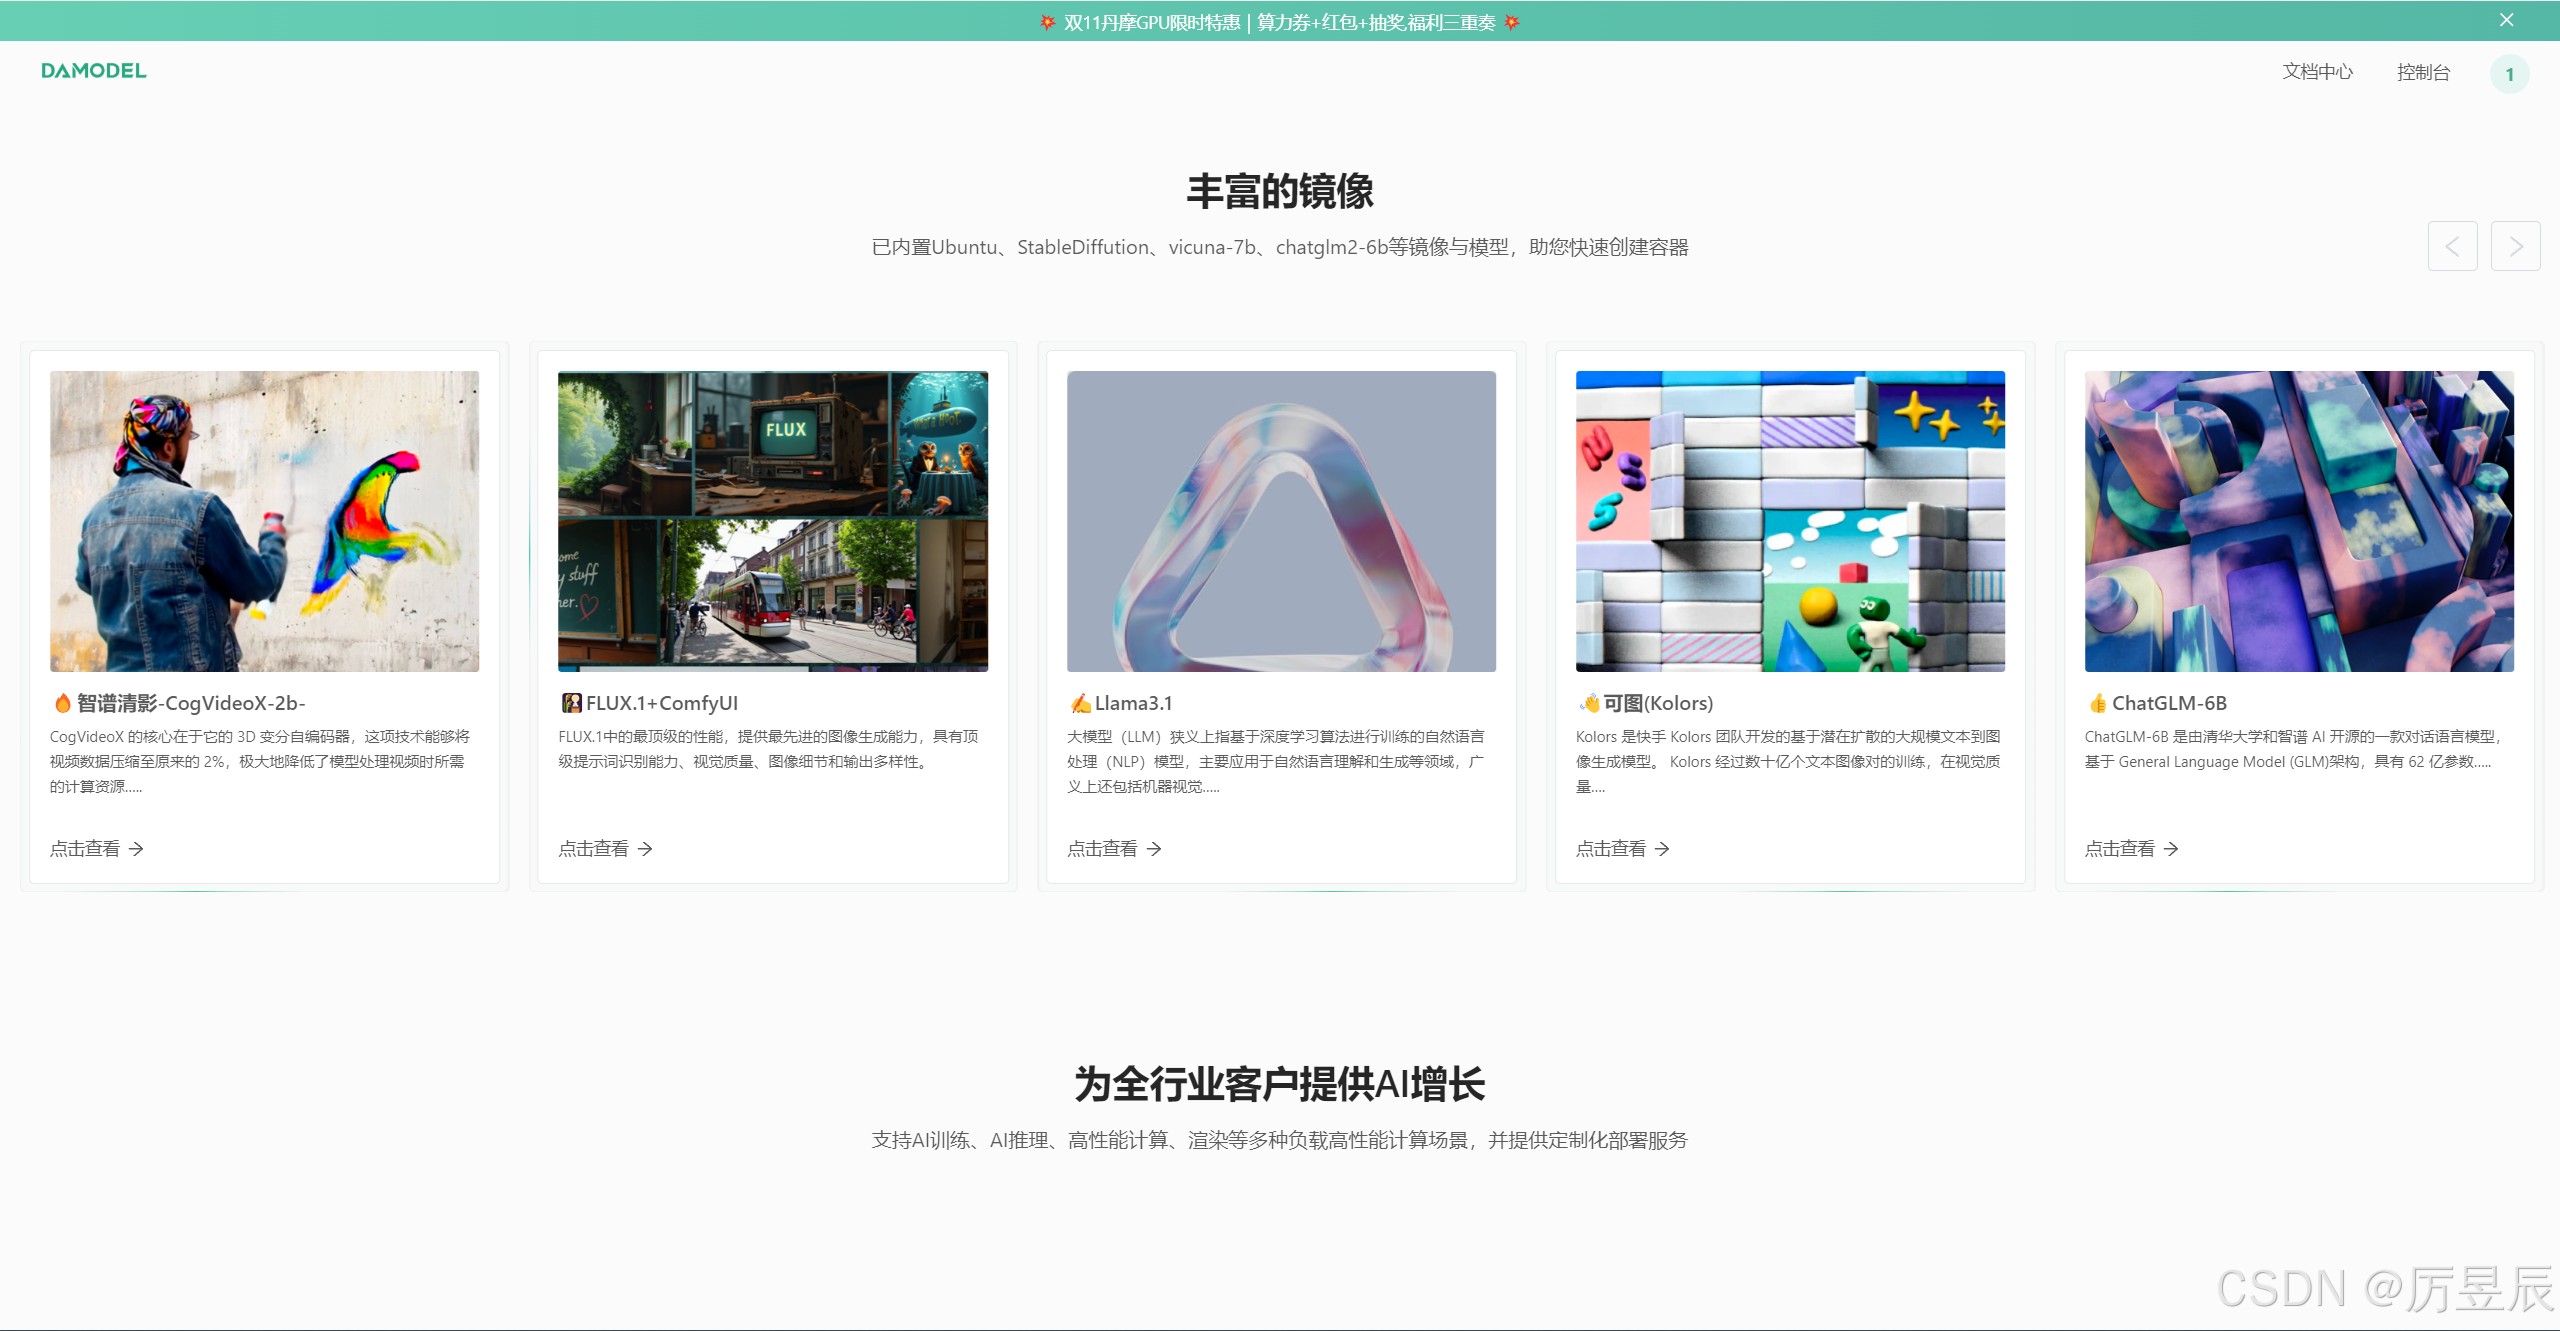Click the ChatGLM-6B card title

tap(2169, 703)
